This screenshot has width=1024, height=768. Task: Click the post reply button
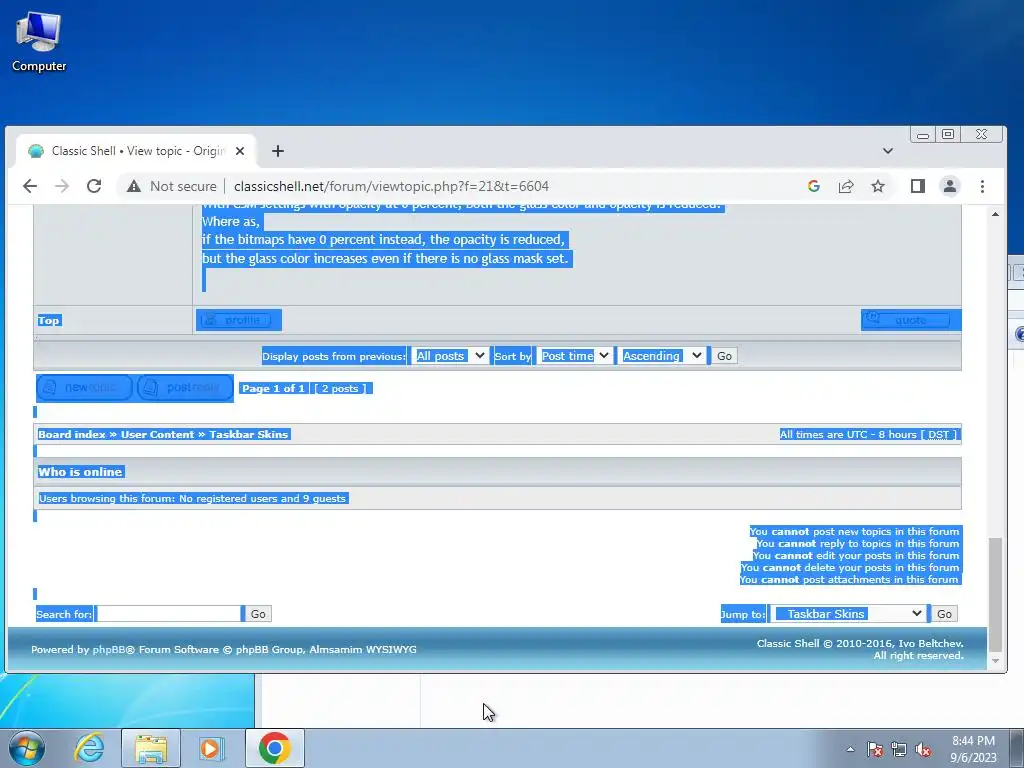(185, 388)
